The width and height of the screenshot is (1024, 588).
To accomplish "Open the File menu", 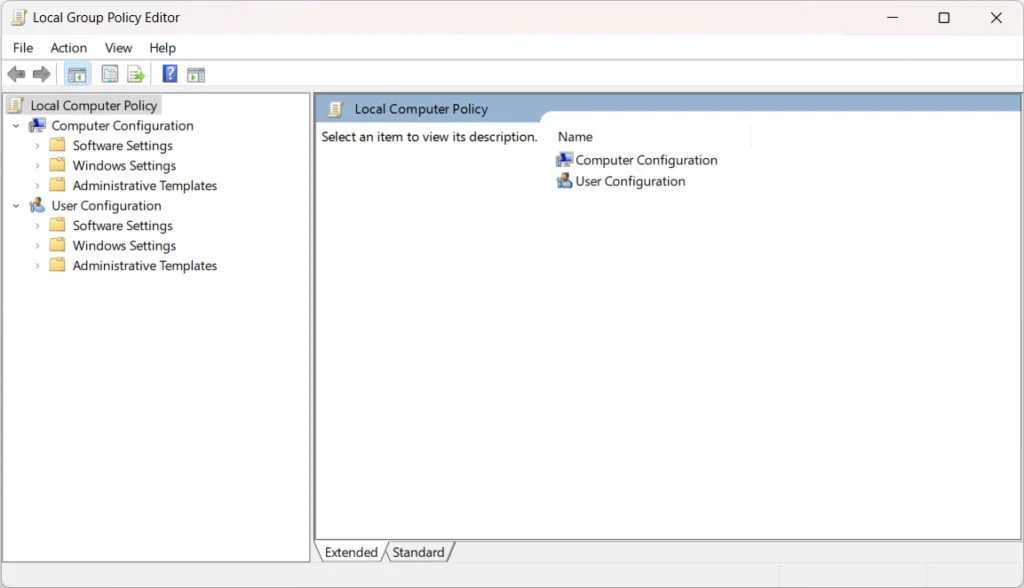I will (x=23, y=48).
